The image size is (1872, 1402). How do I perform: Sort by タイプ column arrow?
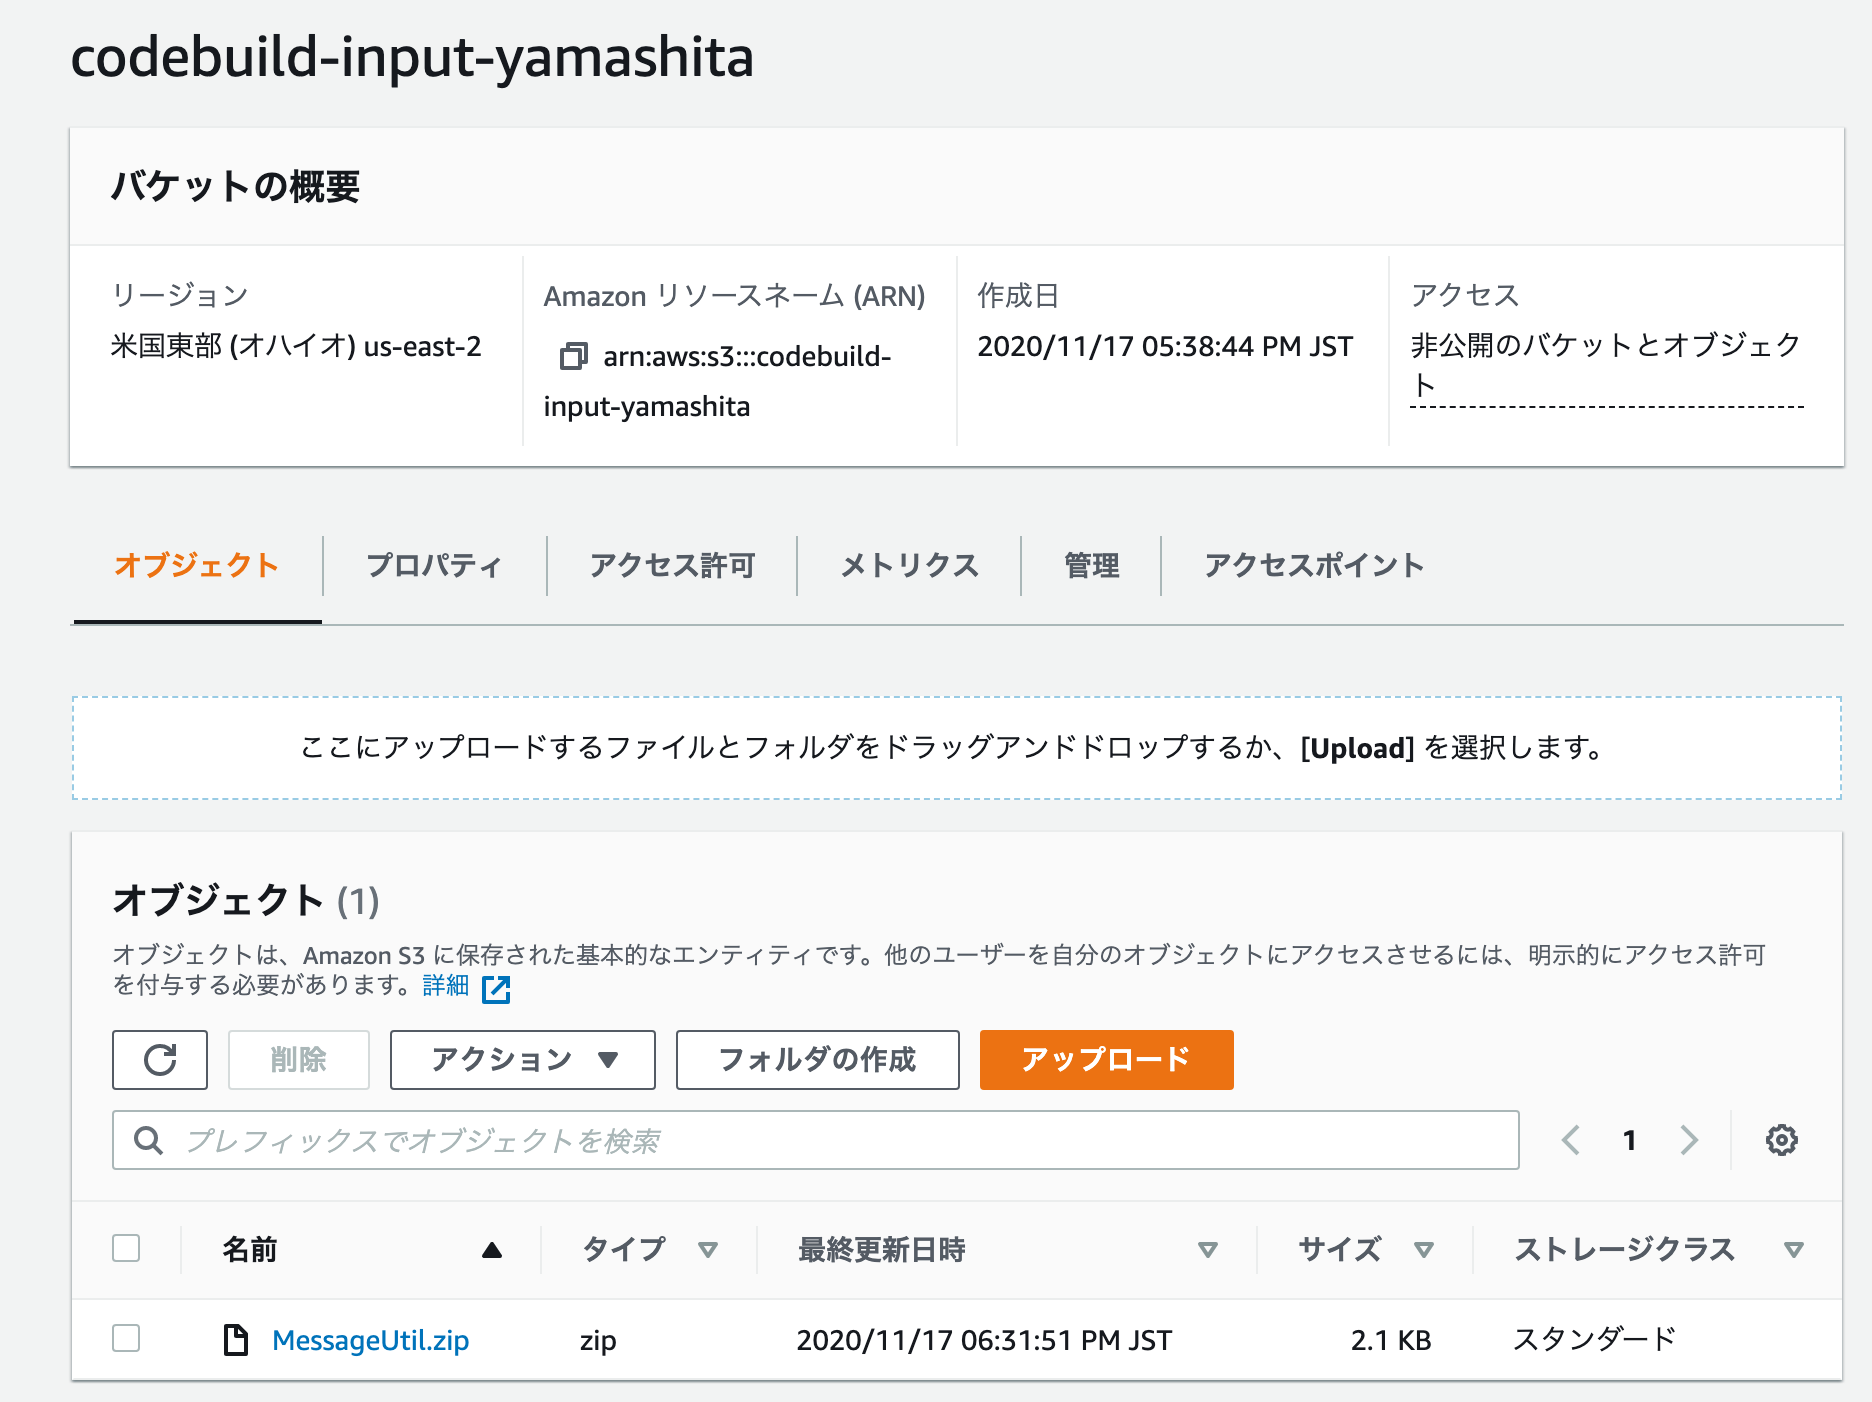tap(708, 1250)
